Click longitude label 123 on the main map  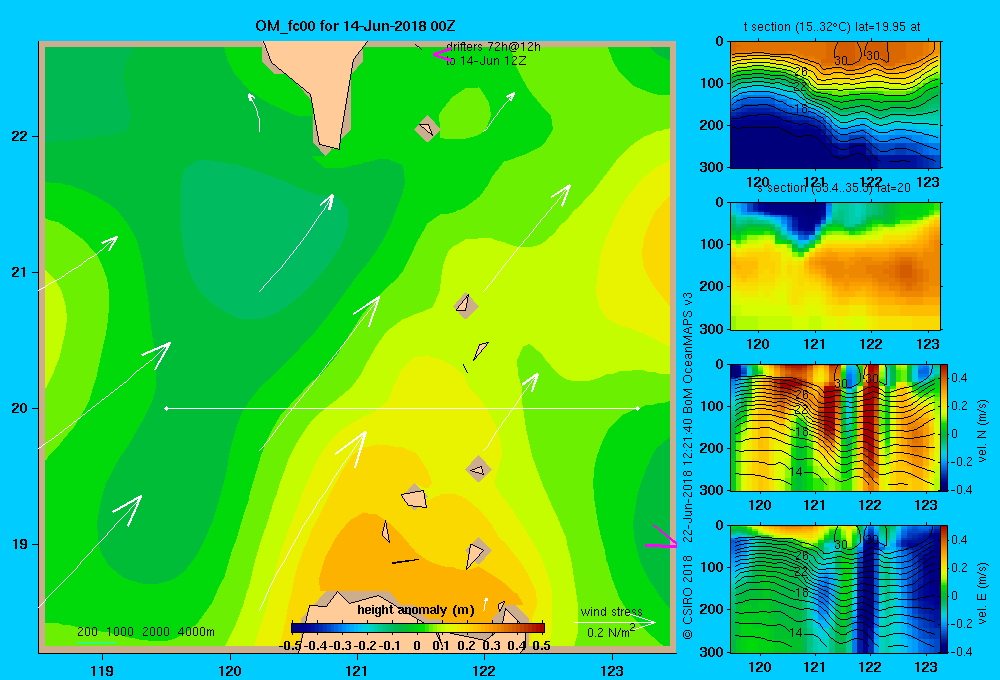pyautogui.click(x=612, y=671)
